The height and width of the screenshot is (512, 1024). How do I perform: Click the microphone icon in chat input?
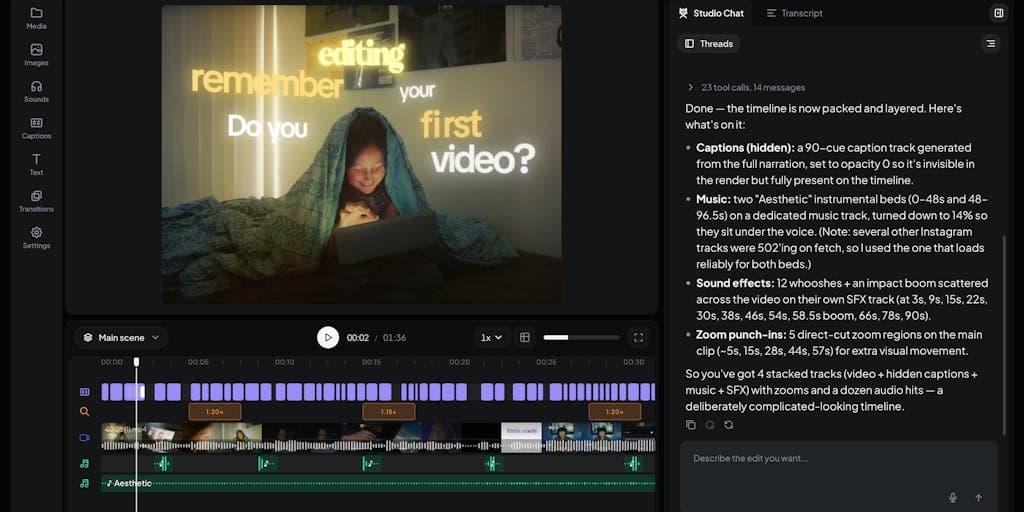click(x=953, y=498)
